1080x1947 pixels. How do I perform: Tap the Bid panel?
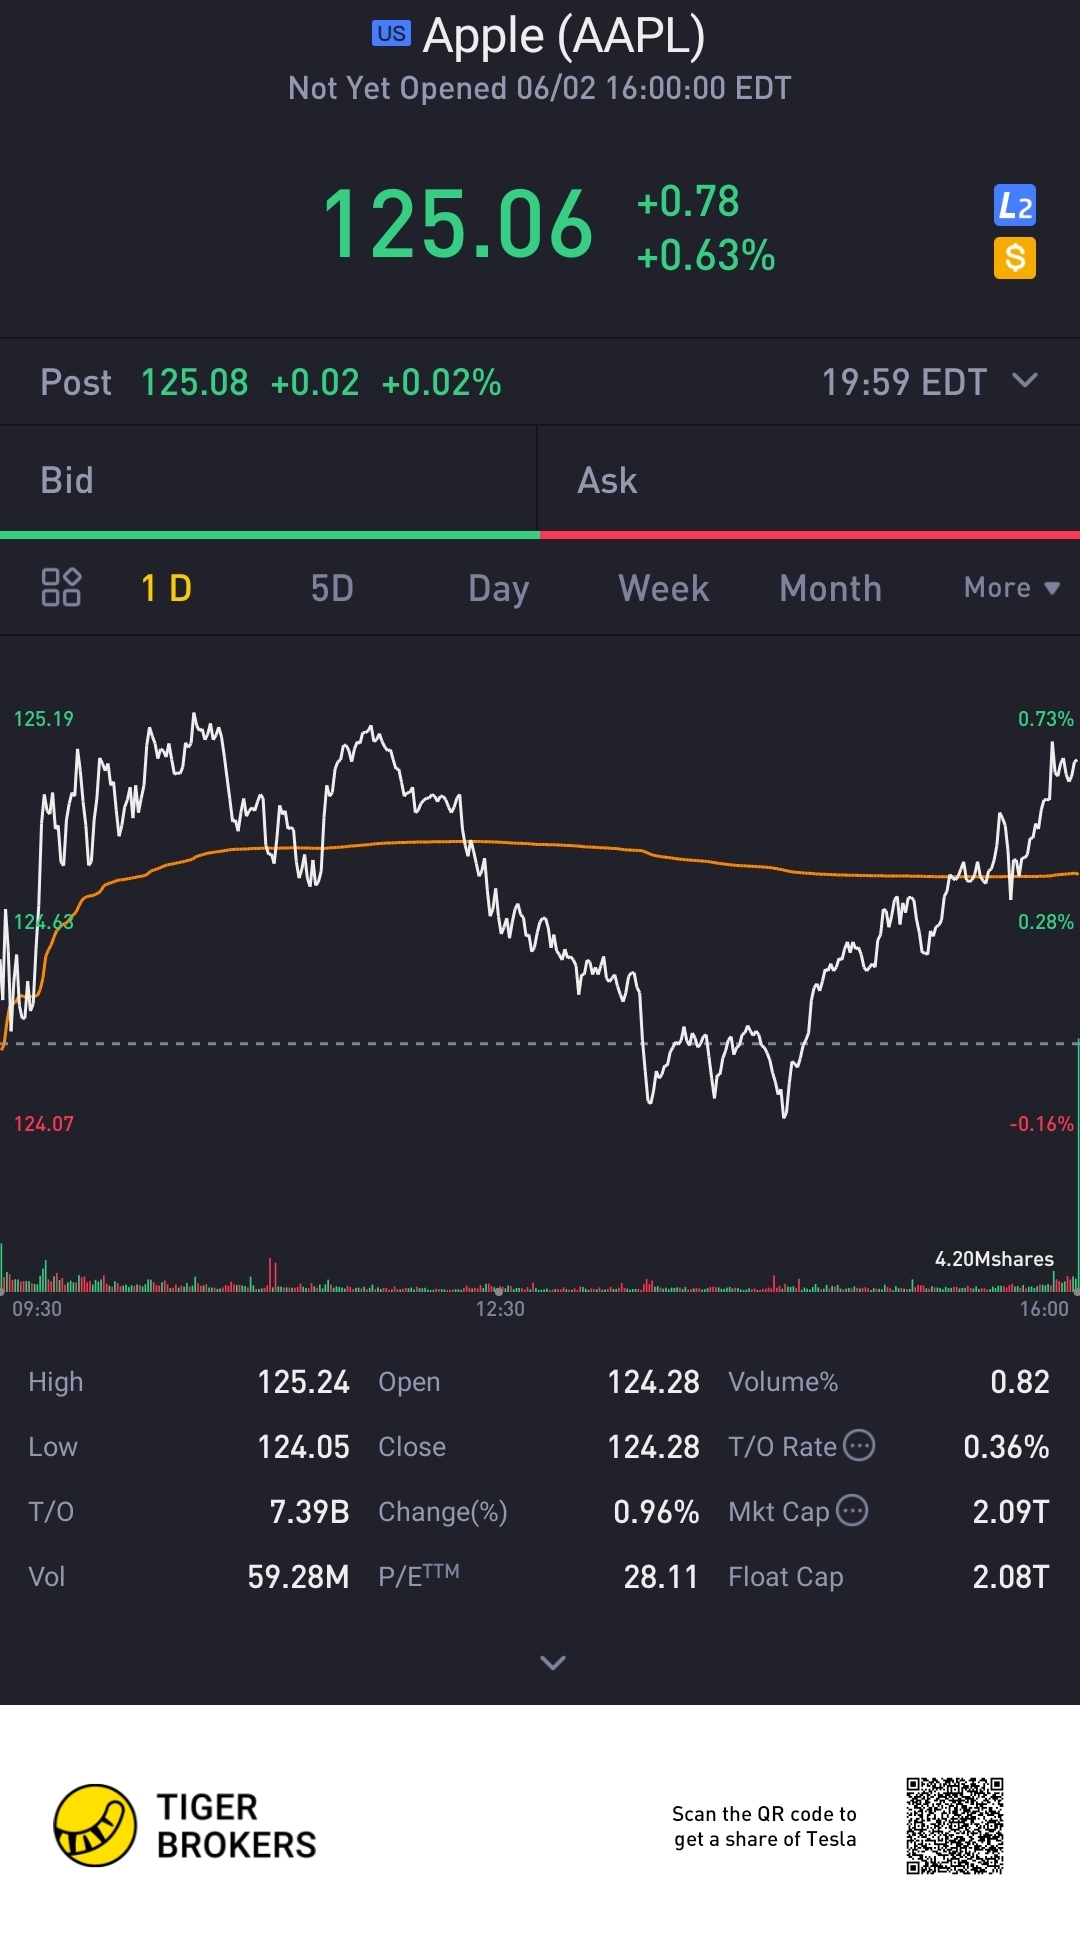[268, 480]
